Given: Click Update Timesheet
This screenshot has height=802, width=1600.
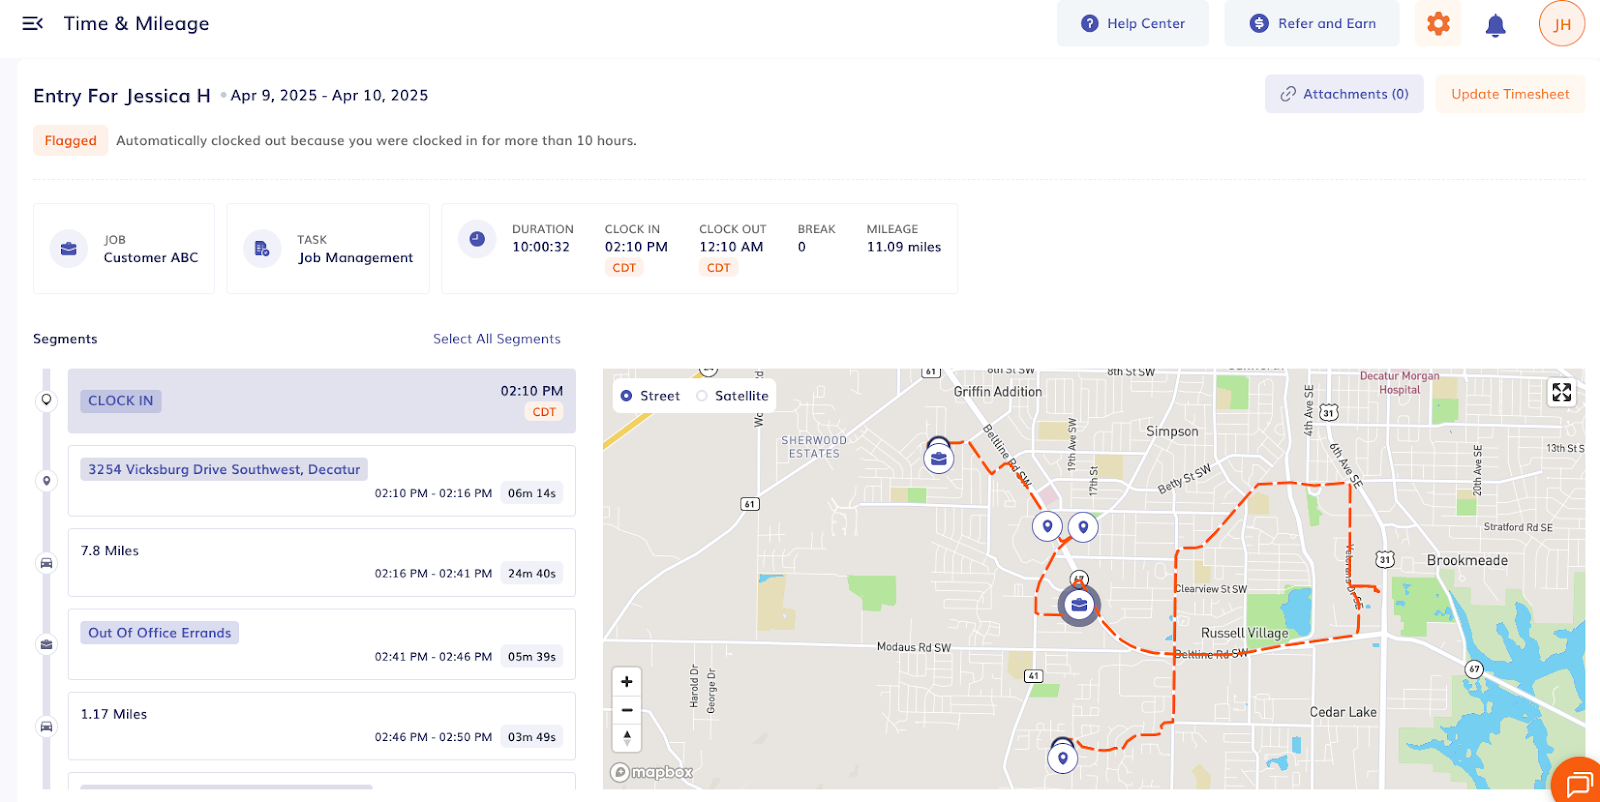Looking at the screenshot, I should pyautogui.click(x=1510, y=94).
